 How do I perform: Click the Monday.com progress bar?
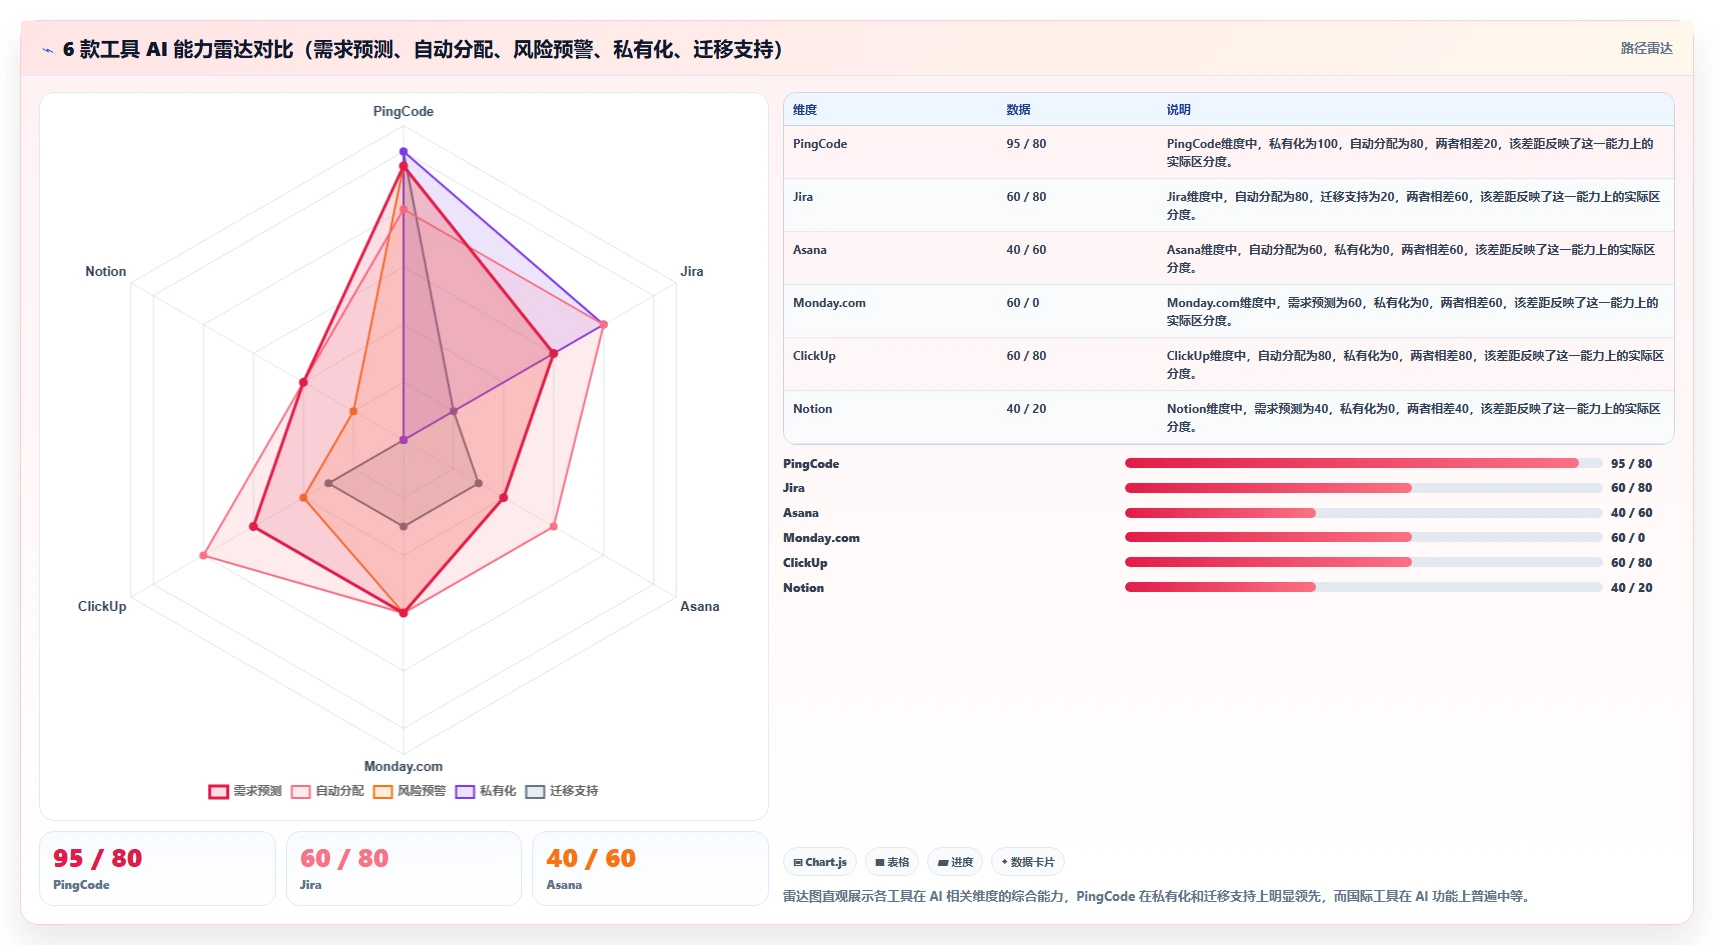coord(1364,537)
